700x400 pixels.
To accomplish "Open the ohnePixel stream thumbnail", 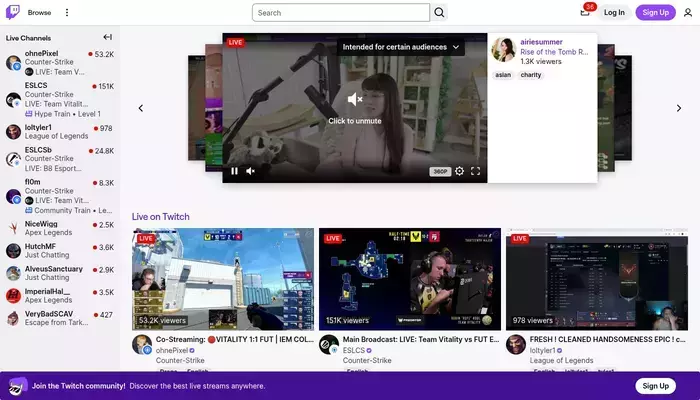I will tap(223, 279).
